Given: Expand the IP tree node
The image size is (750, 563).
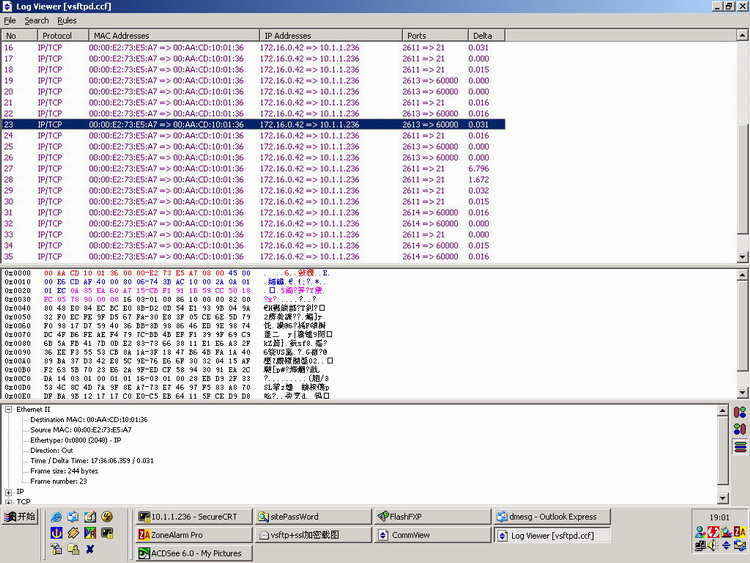Looking at the screenshot, I should (8, 492).
